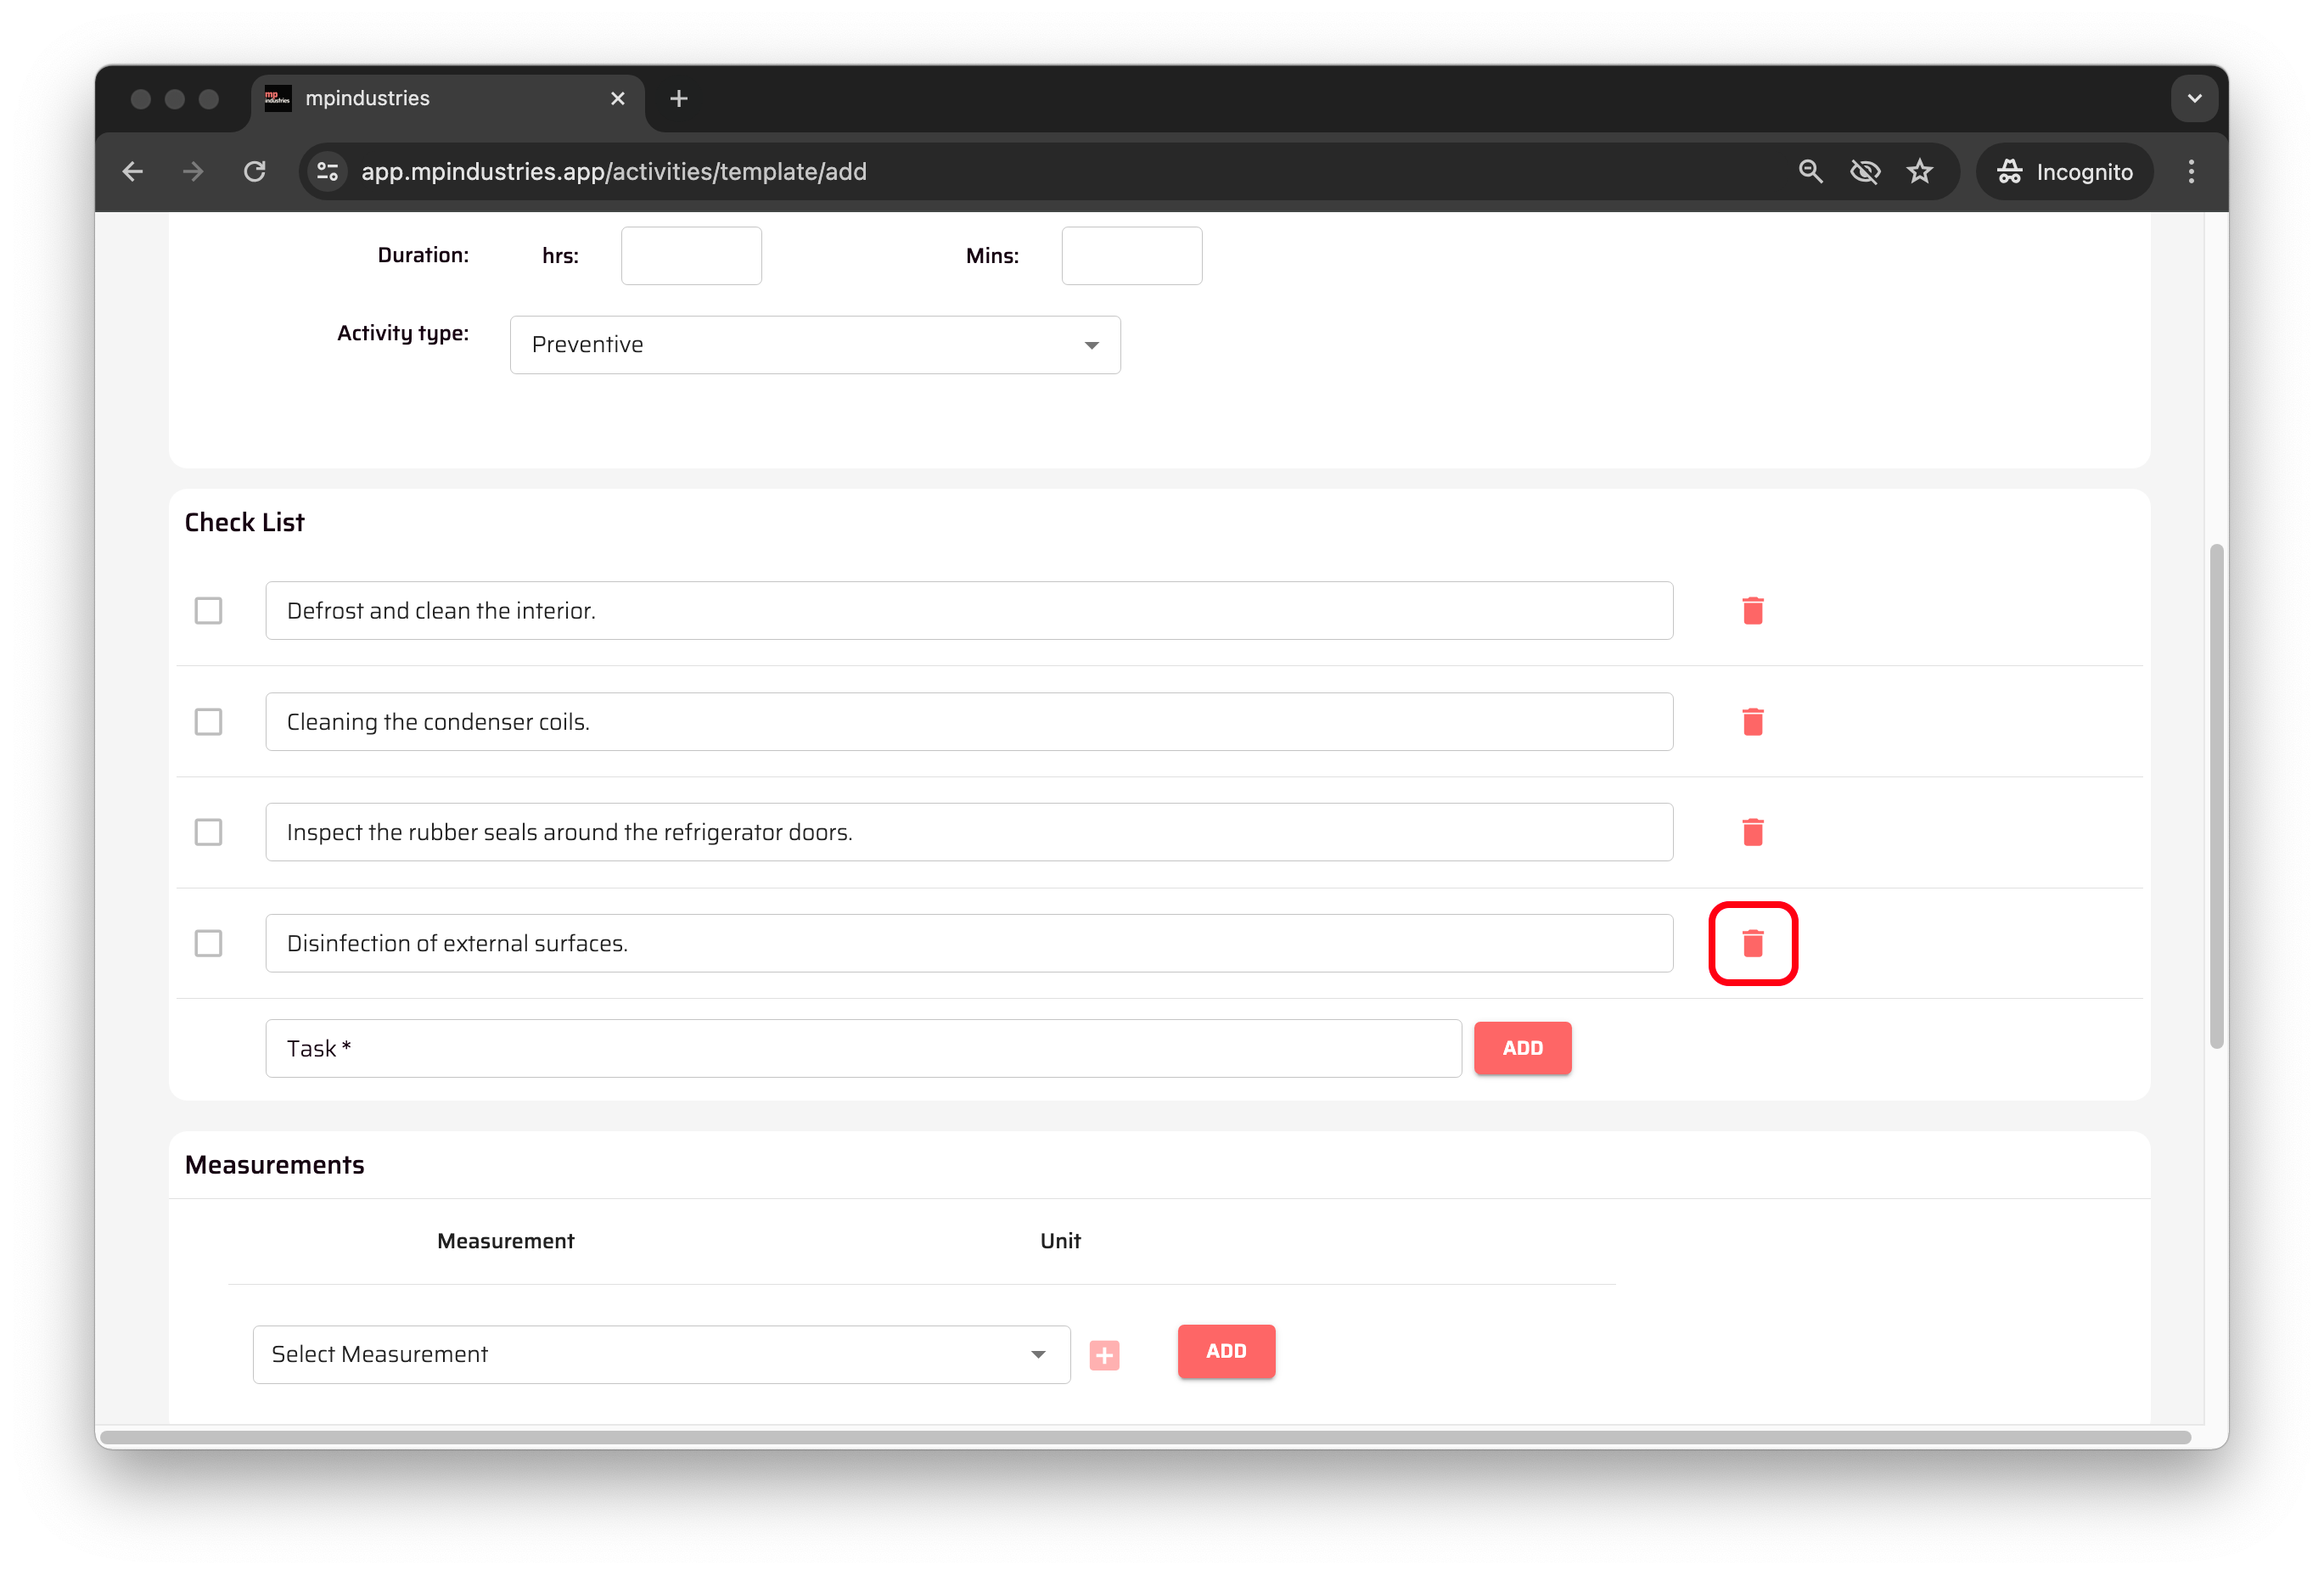Click the vertical page scrollbar

coord(2216,795)
